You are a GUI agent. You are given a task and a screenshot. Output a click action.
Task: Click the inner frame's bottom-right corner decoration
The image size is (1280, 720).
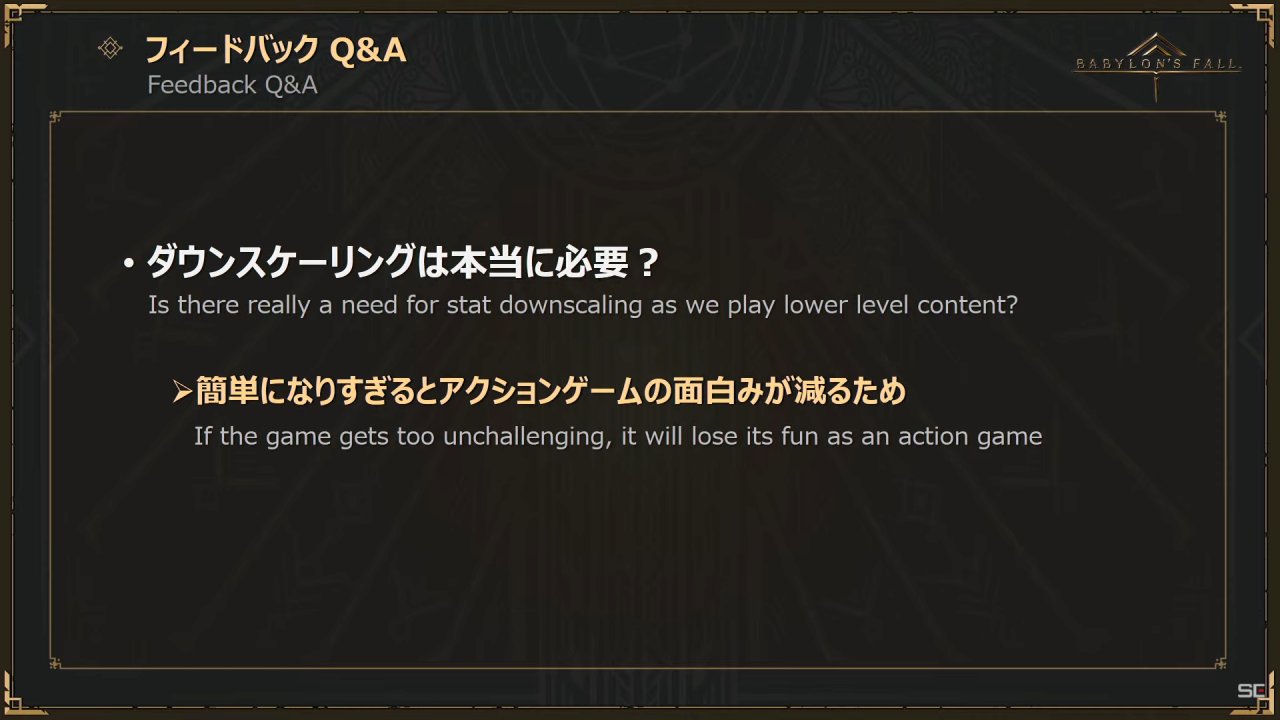coord(1220,662)
